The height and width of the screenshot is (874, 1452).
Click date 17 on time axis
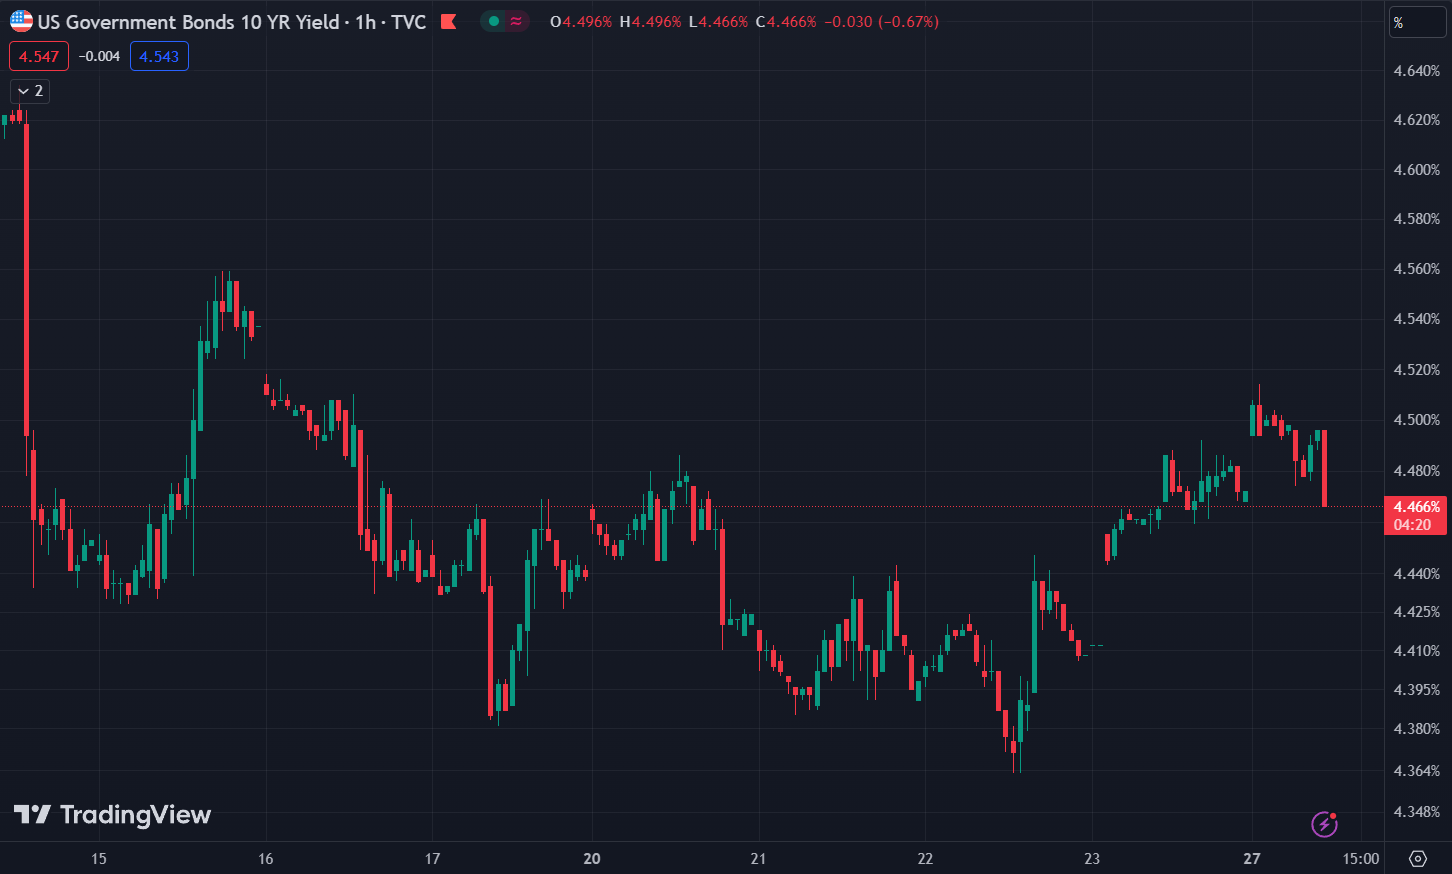pos(432,858)
